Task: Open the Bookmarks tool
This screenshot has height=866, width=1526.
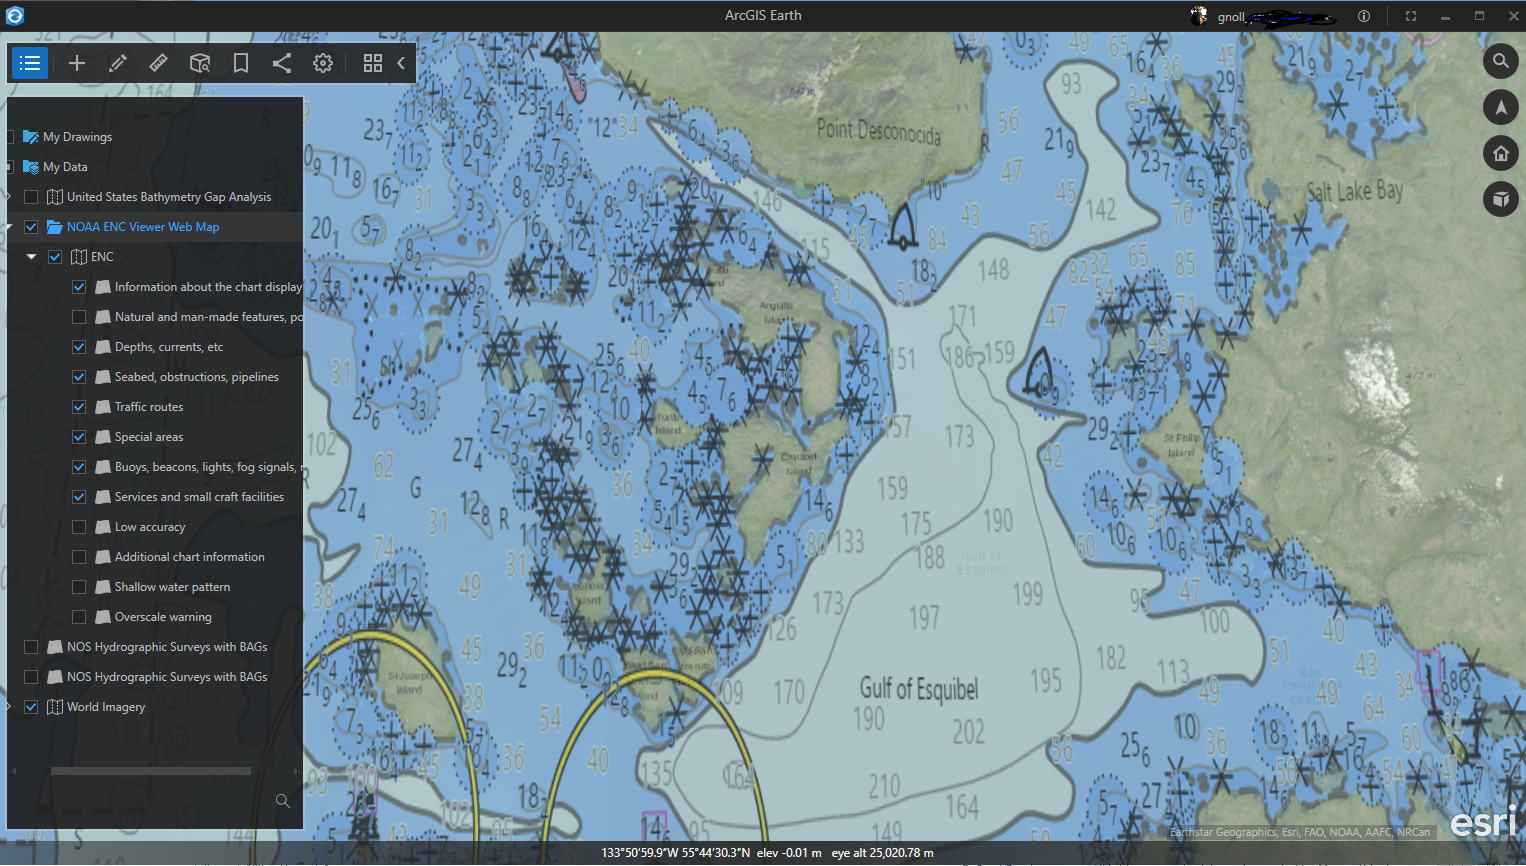Action: coord(241,63)
